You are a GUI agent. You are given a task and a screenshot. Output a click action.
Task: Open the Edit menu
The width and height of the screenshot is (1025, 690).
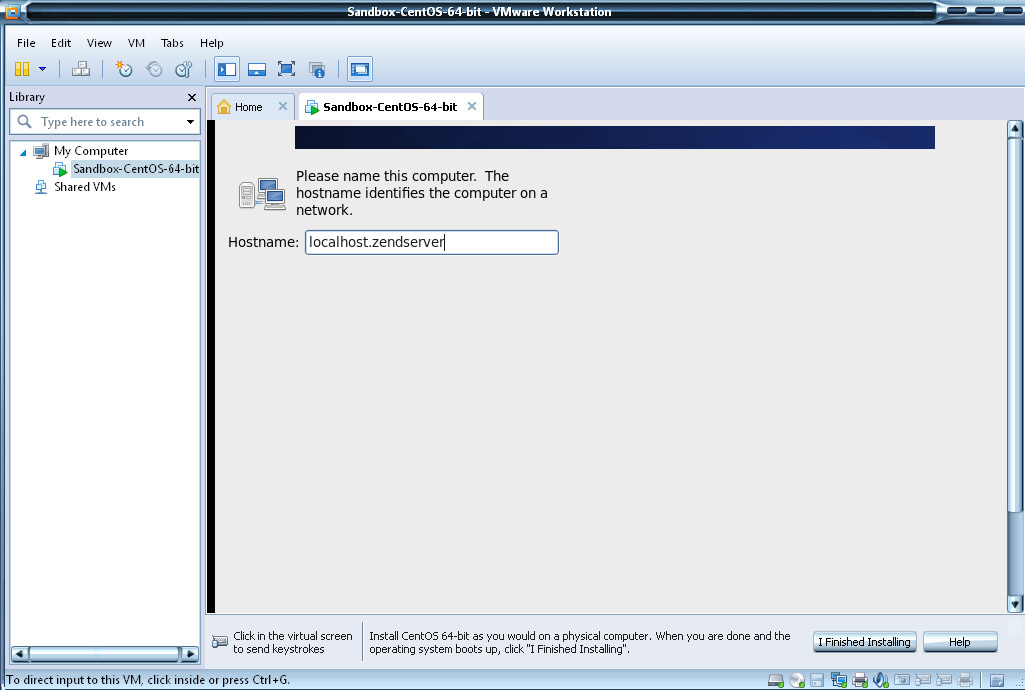coord(61,42)
